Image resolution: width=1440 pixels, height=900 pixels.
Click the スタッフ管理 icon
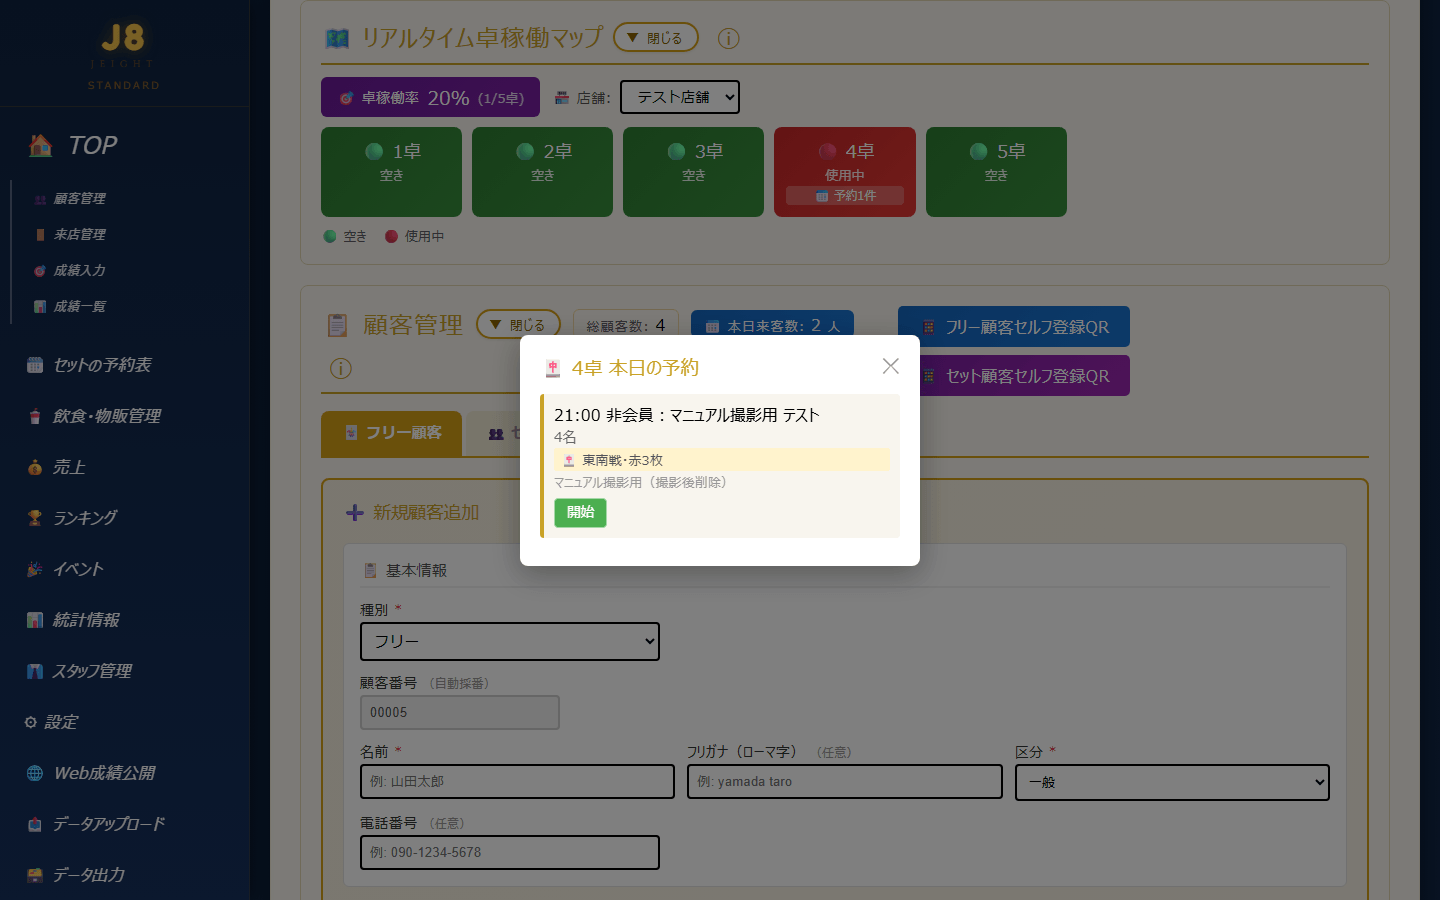coord(35,671)
